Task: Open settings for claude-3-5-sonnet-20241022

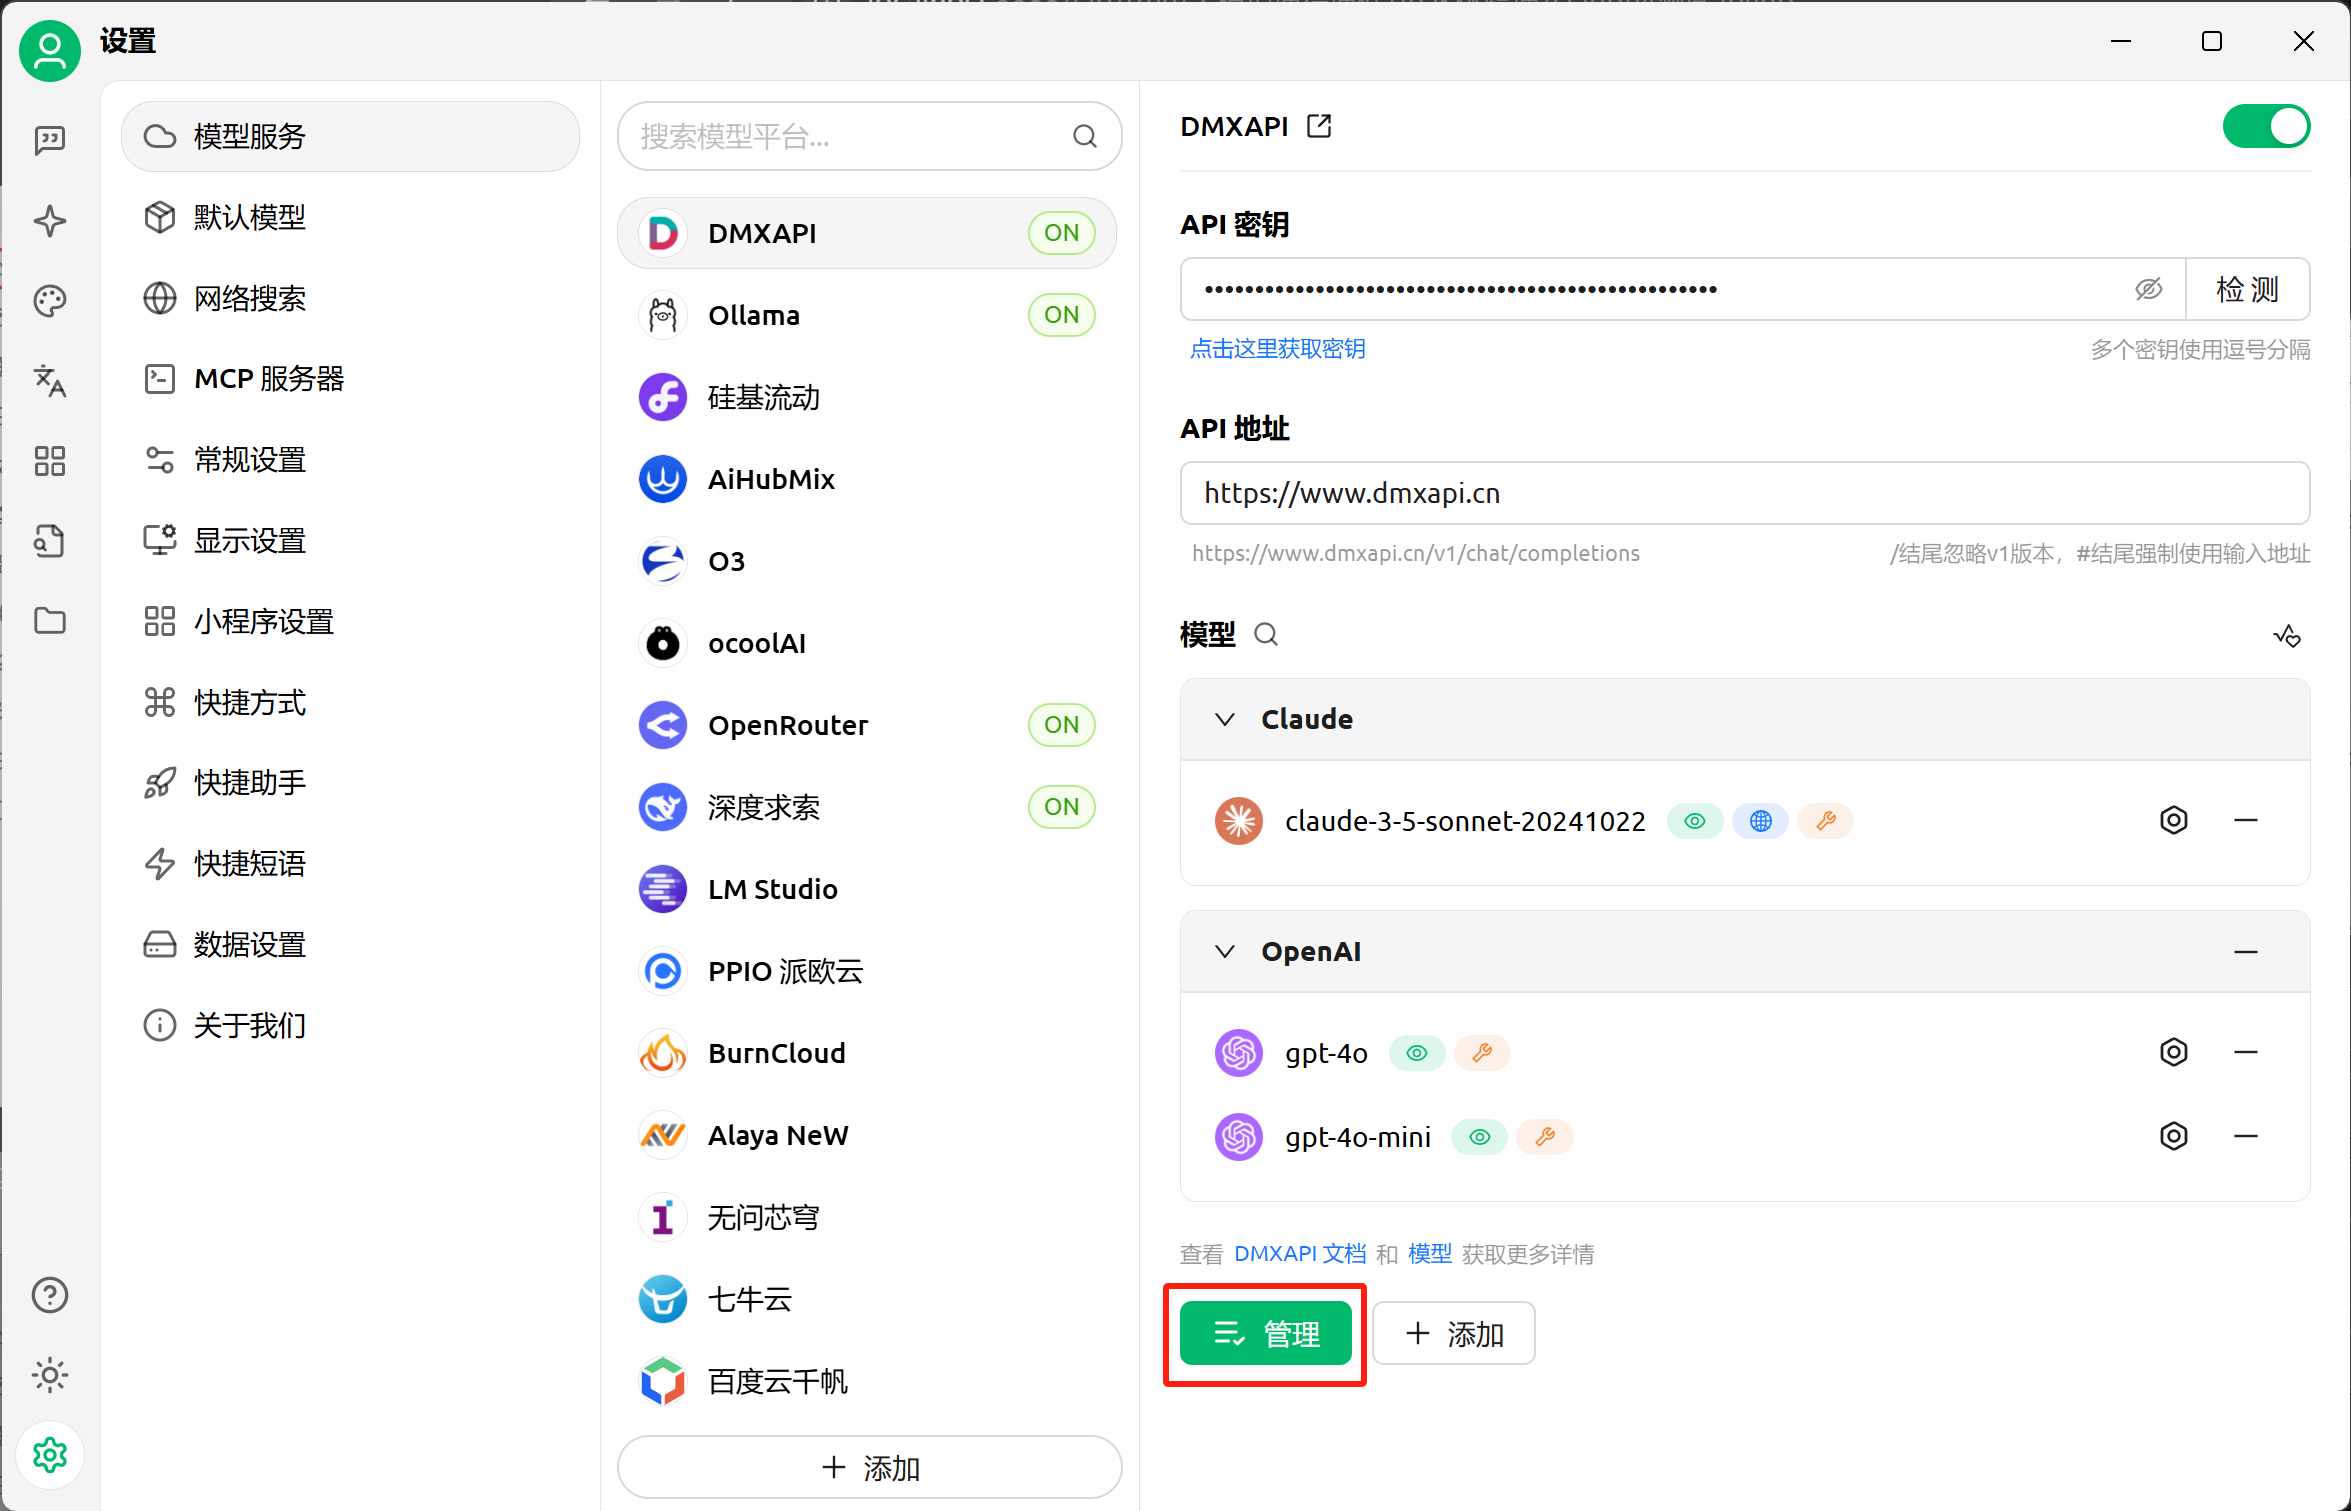Action: tap(2173, 820)
